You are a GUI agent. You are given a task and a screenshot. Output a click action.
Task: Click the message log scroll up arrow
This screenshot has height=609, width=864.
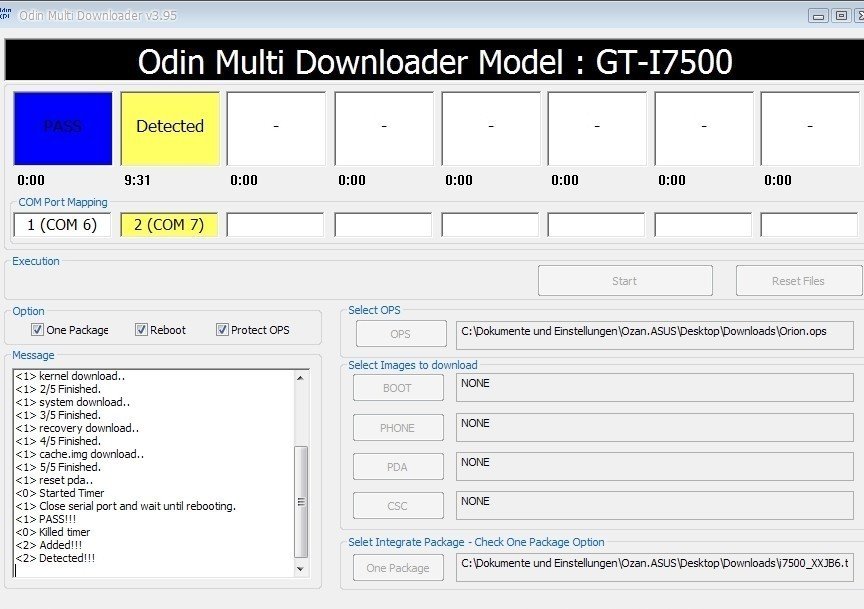[300, 378]
